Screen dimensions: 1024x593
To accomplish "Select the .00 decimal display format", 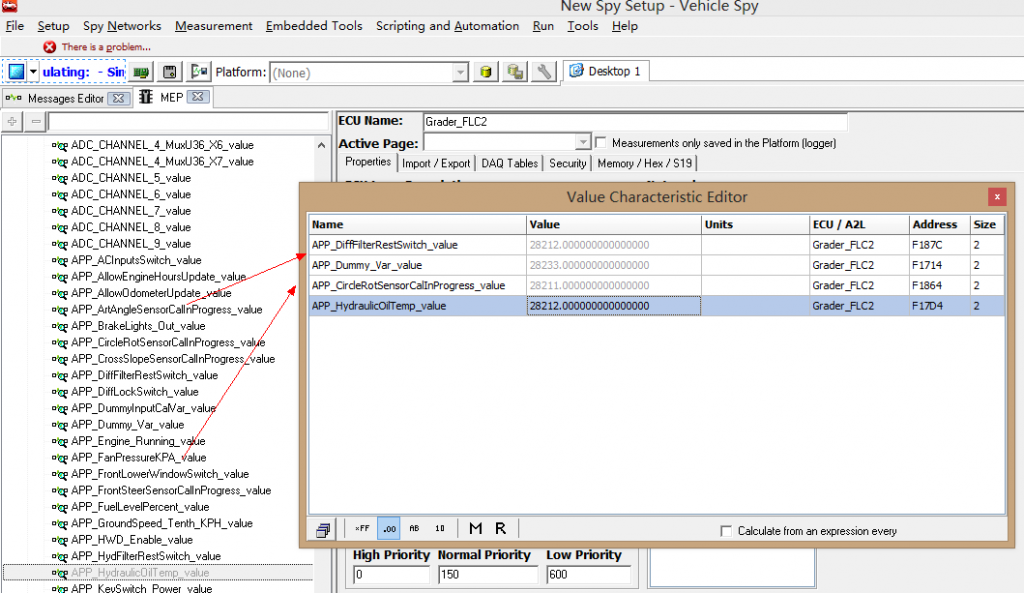I will 389,529.
